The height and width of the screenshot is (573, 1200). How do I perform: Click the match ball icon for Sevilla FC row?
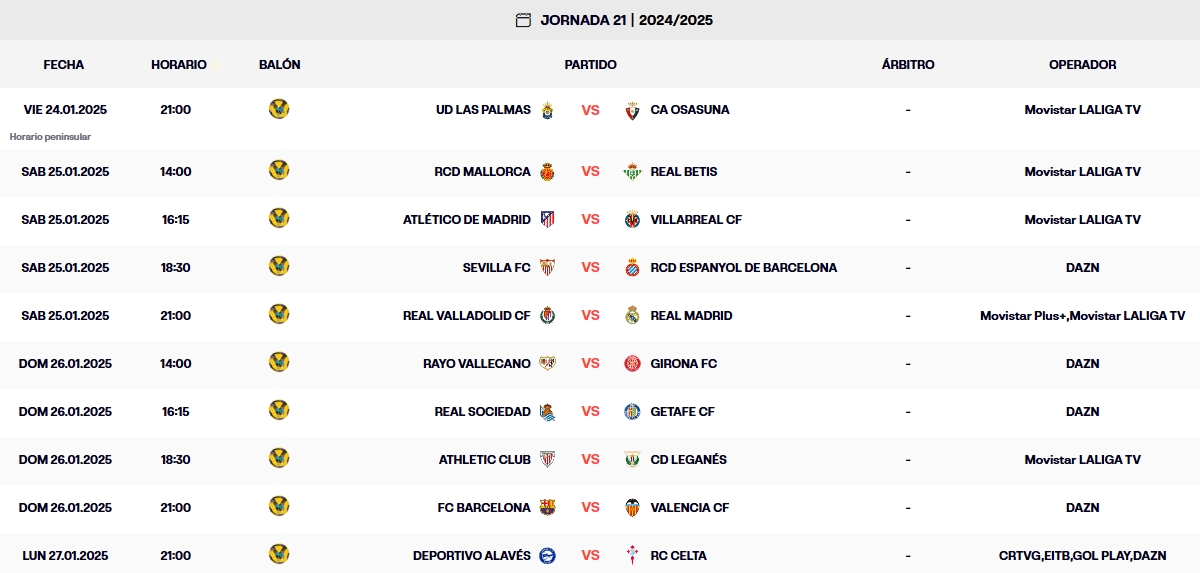(x=279, y=267)
